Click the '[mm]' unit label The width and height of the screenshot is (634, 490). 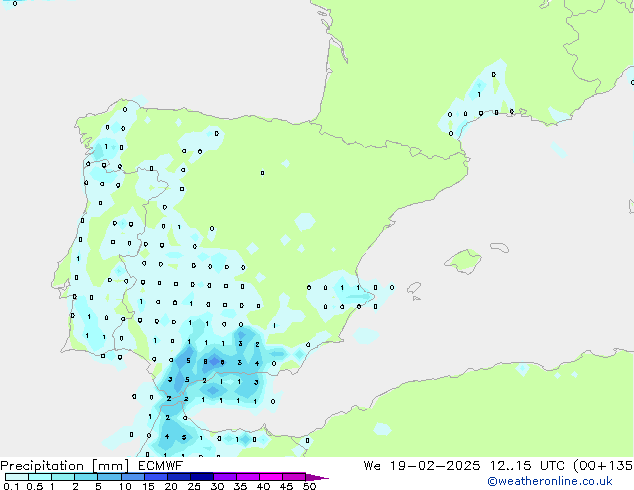[x=111, y=466]
